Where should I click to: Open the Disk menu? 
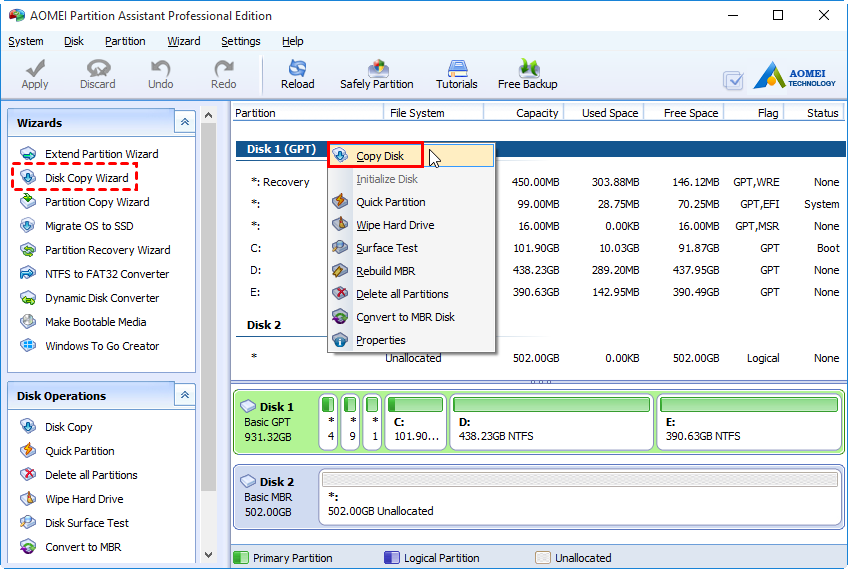click(x=74, y=41)
